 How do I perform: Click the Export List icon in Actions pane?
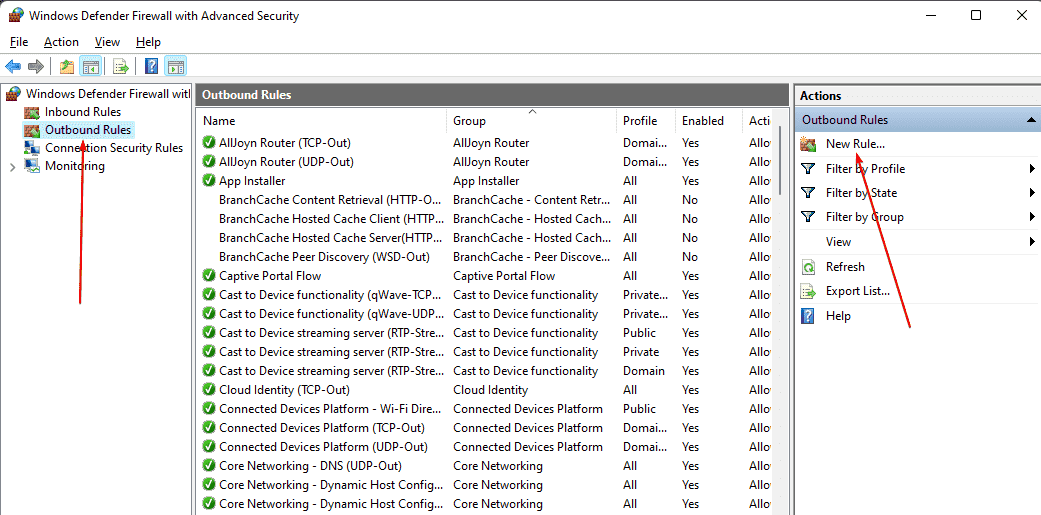point(808,291)
